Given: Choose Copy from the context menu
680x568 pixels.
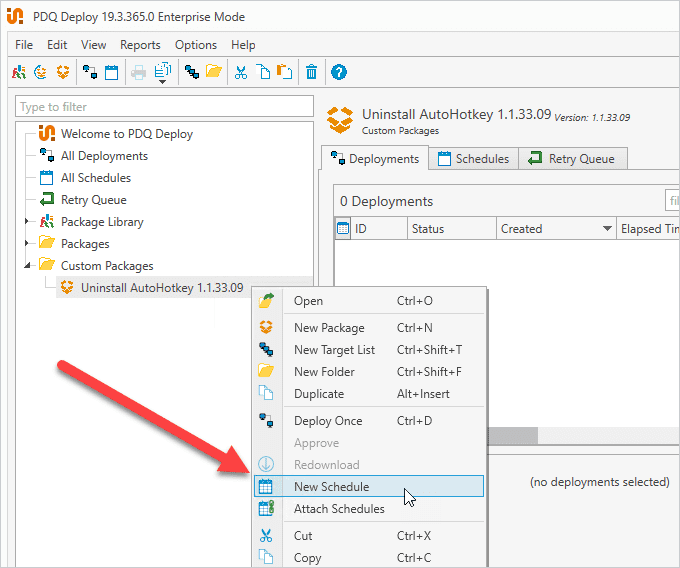Looking at the screenshot, I should (x=369, y=558).
